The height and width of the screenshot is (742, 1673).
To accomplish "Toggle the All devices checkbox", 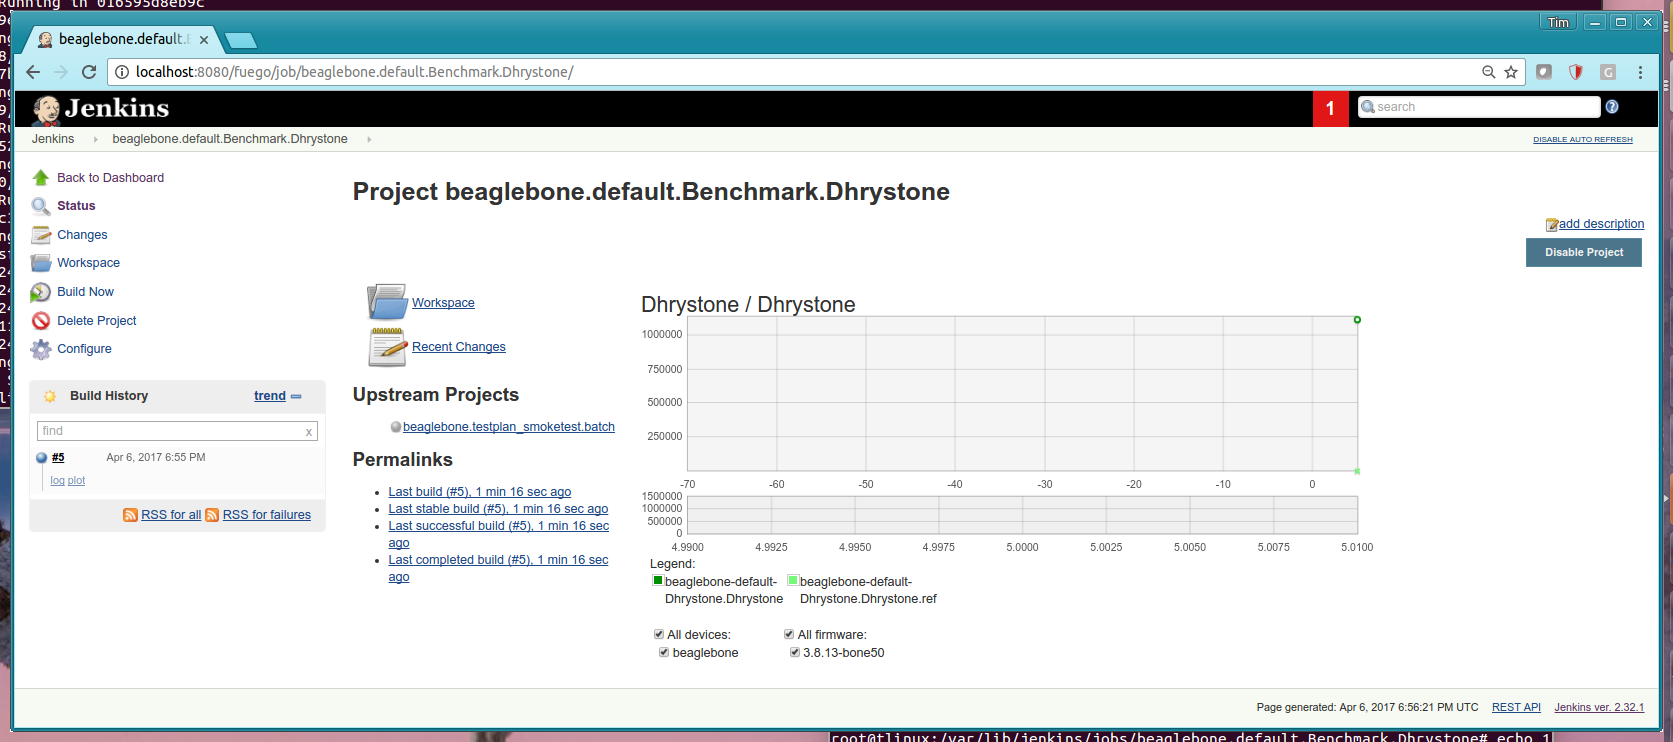I will coord(659,634).
